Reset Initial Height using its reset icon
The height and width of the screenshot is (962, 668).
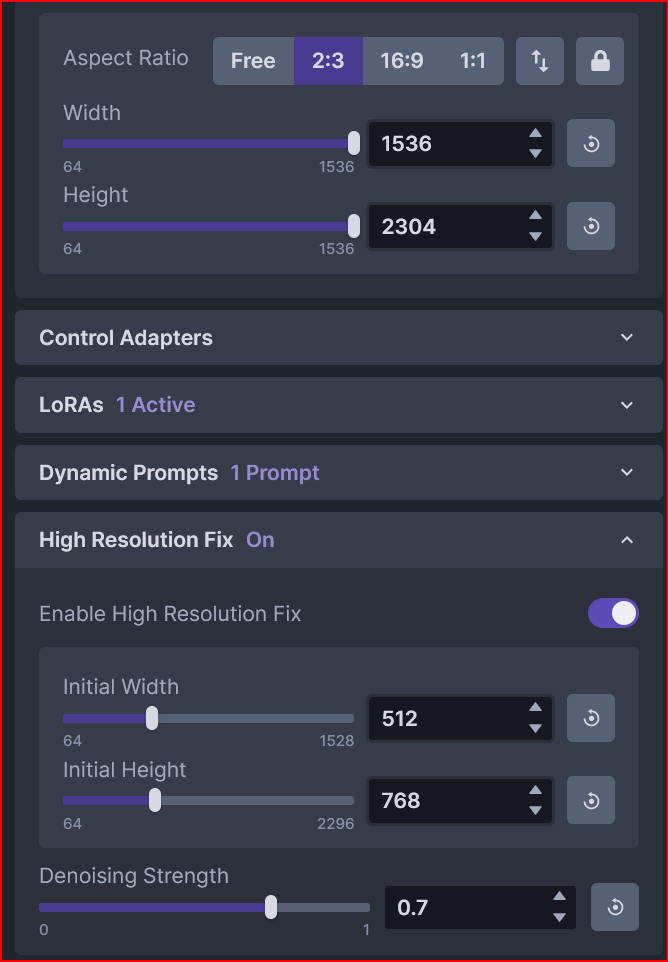click(x=590, y=800)
